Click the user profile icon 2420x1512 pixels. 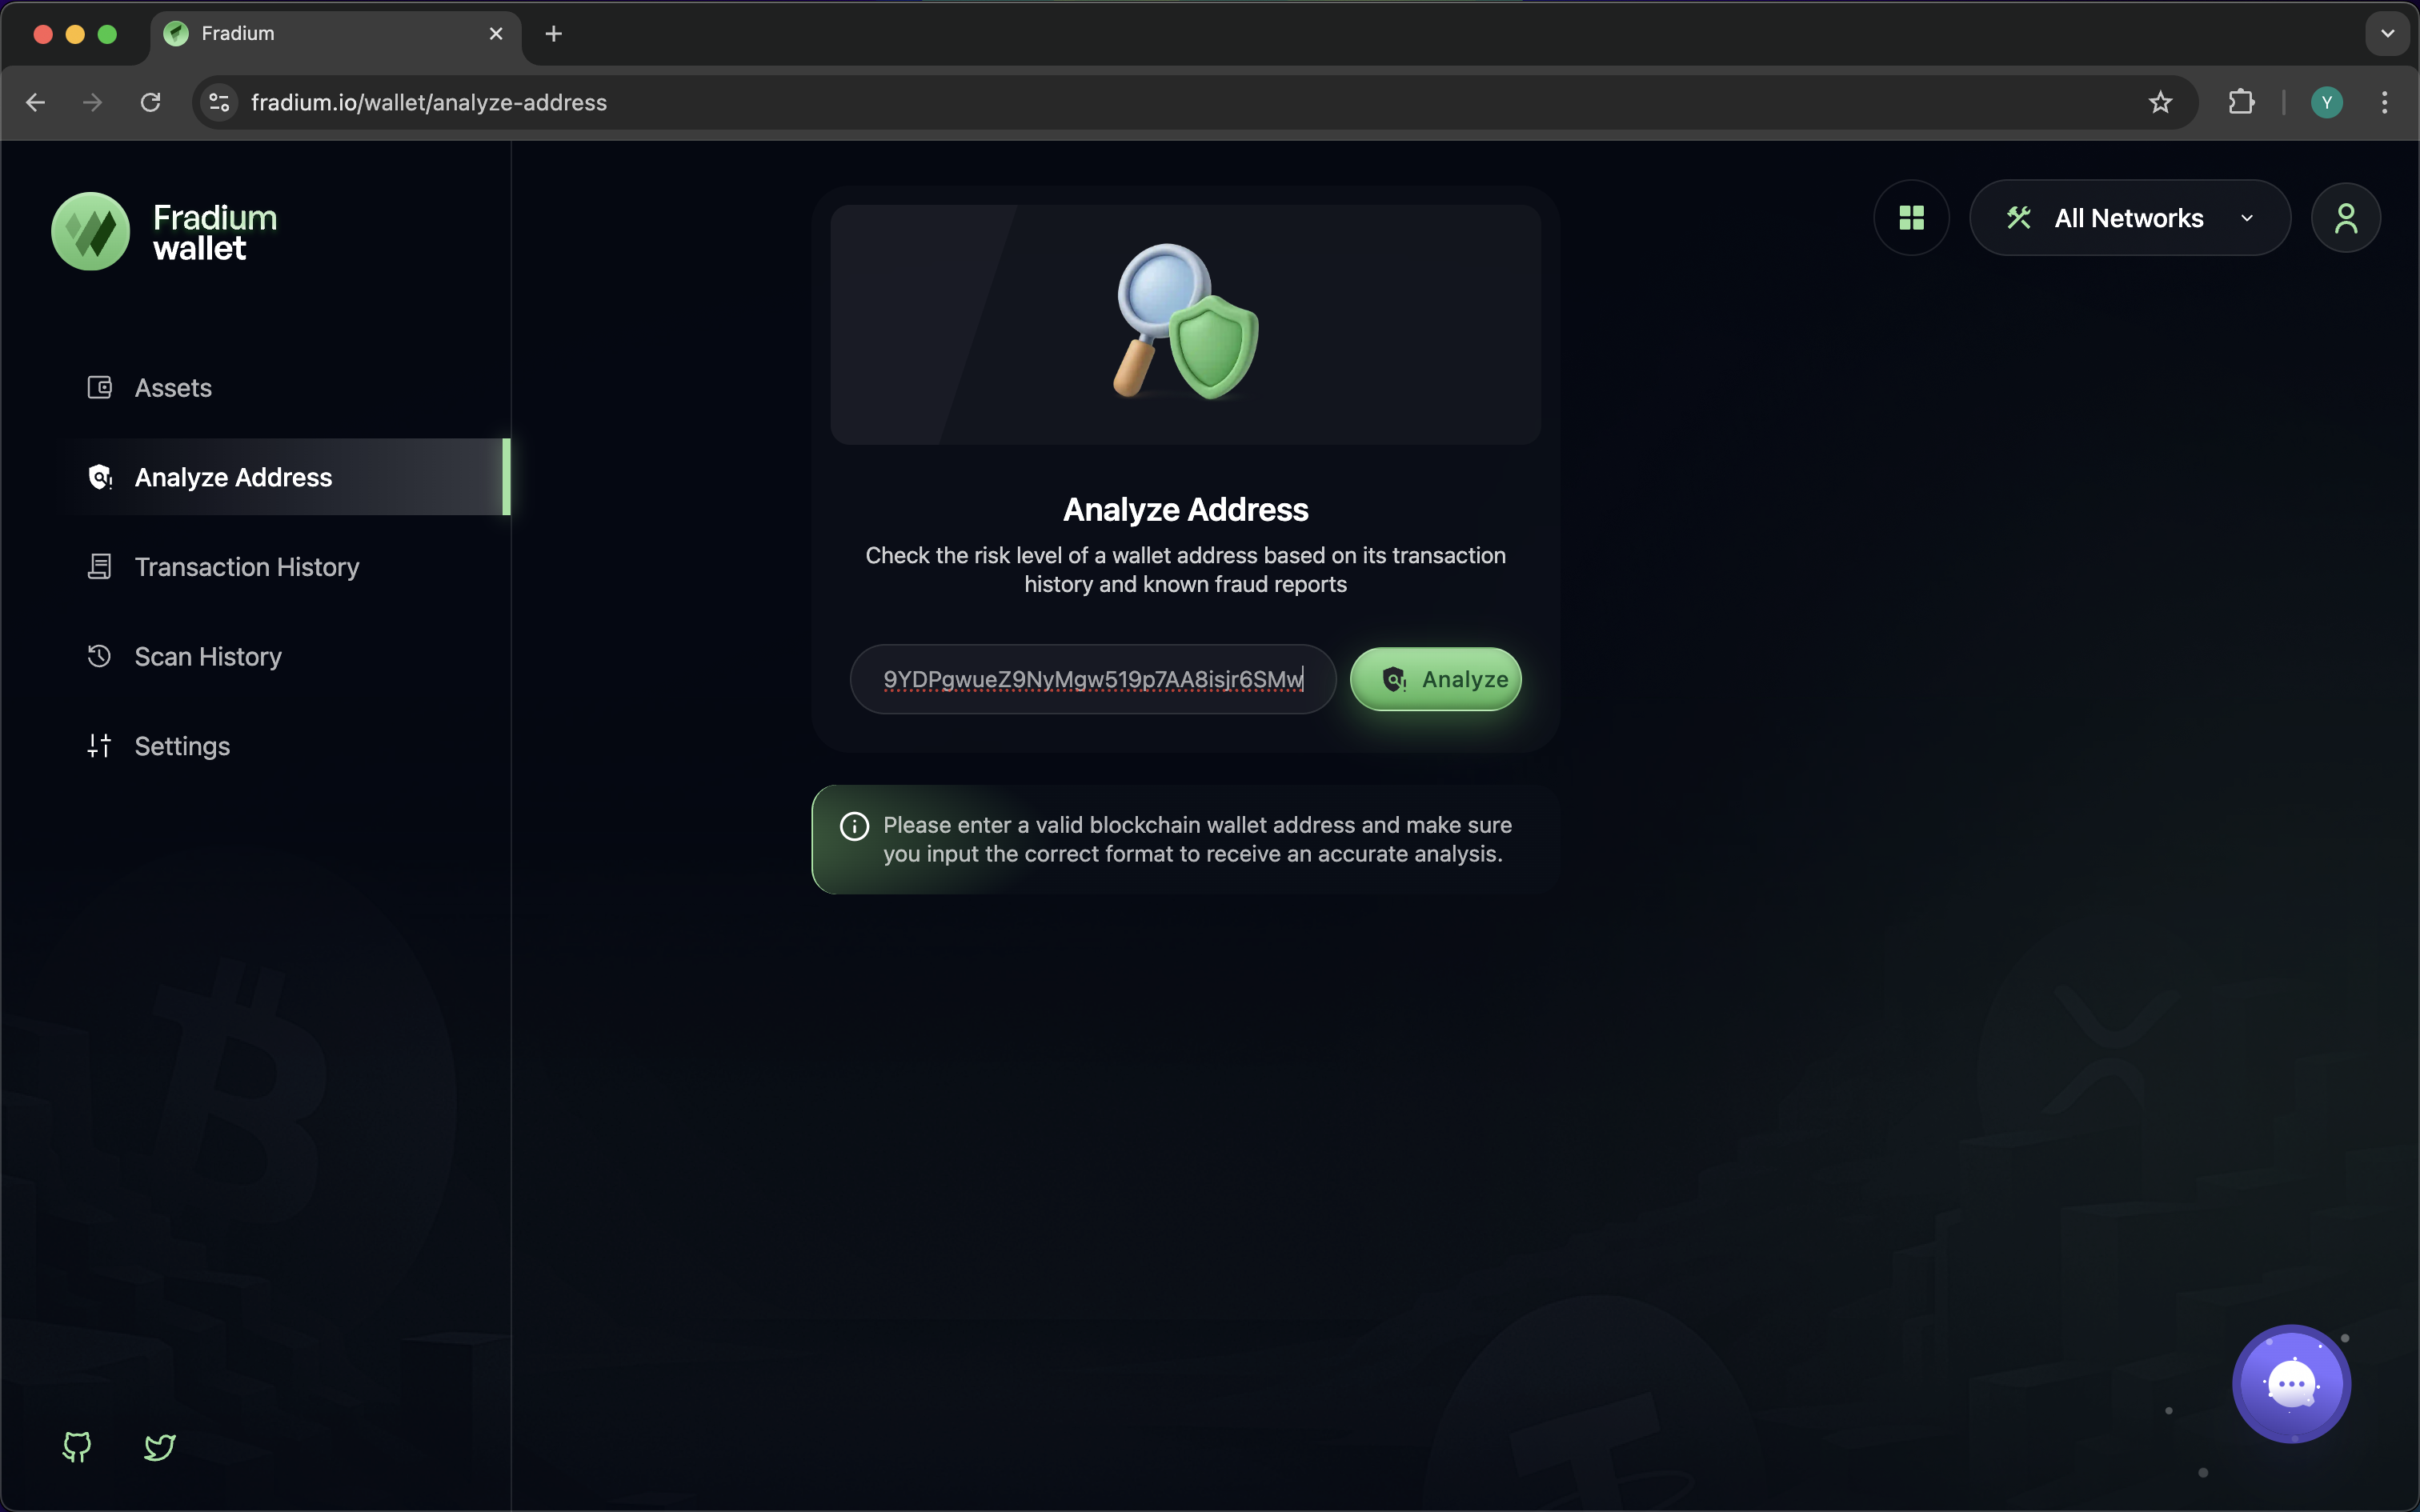point(2345,218)
